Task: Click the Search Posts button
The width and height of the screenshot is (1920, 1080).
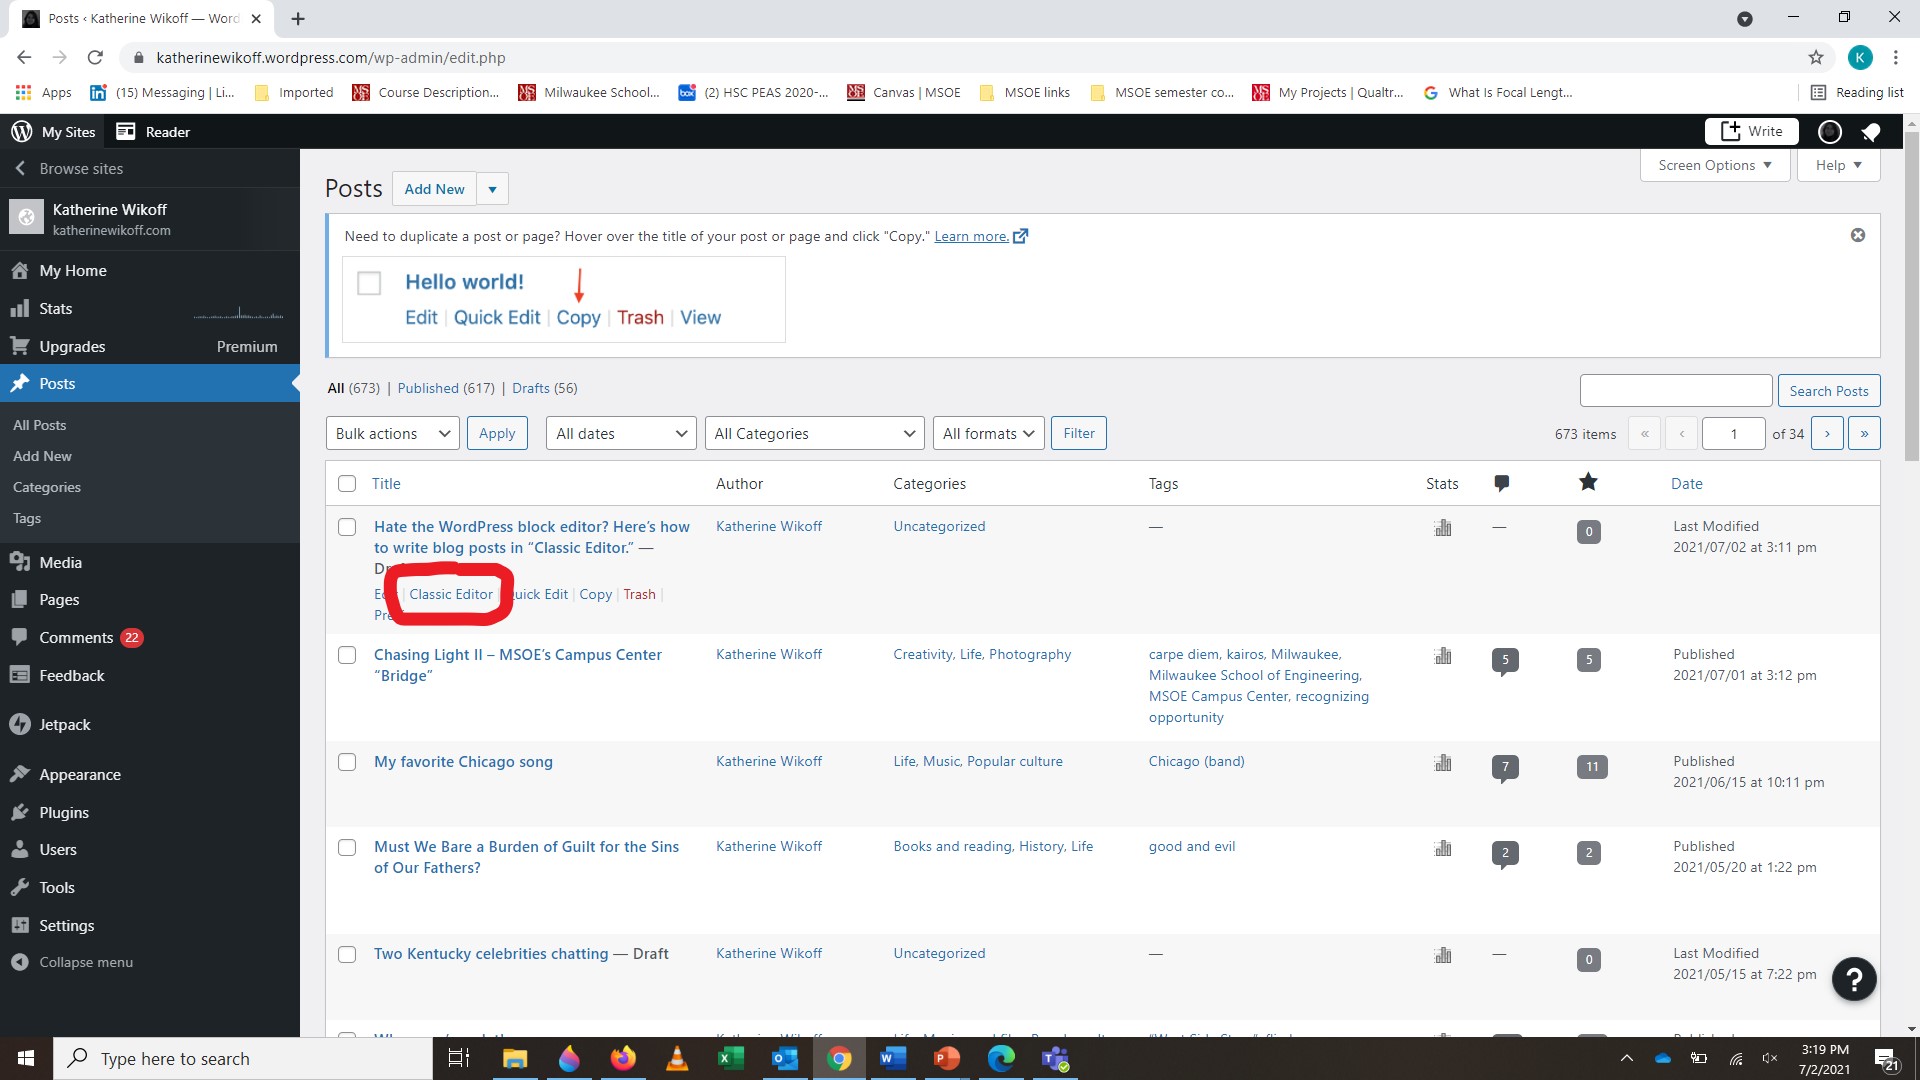Action: pyautogui.click(x=1828, y=391)
